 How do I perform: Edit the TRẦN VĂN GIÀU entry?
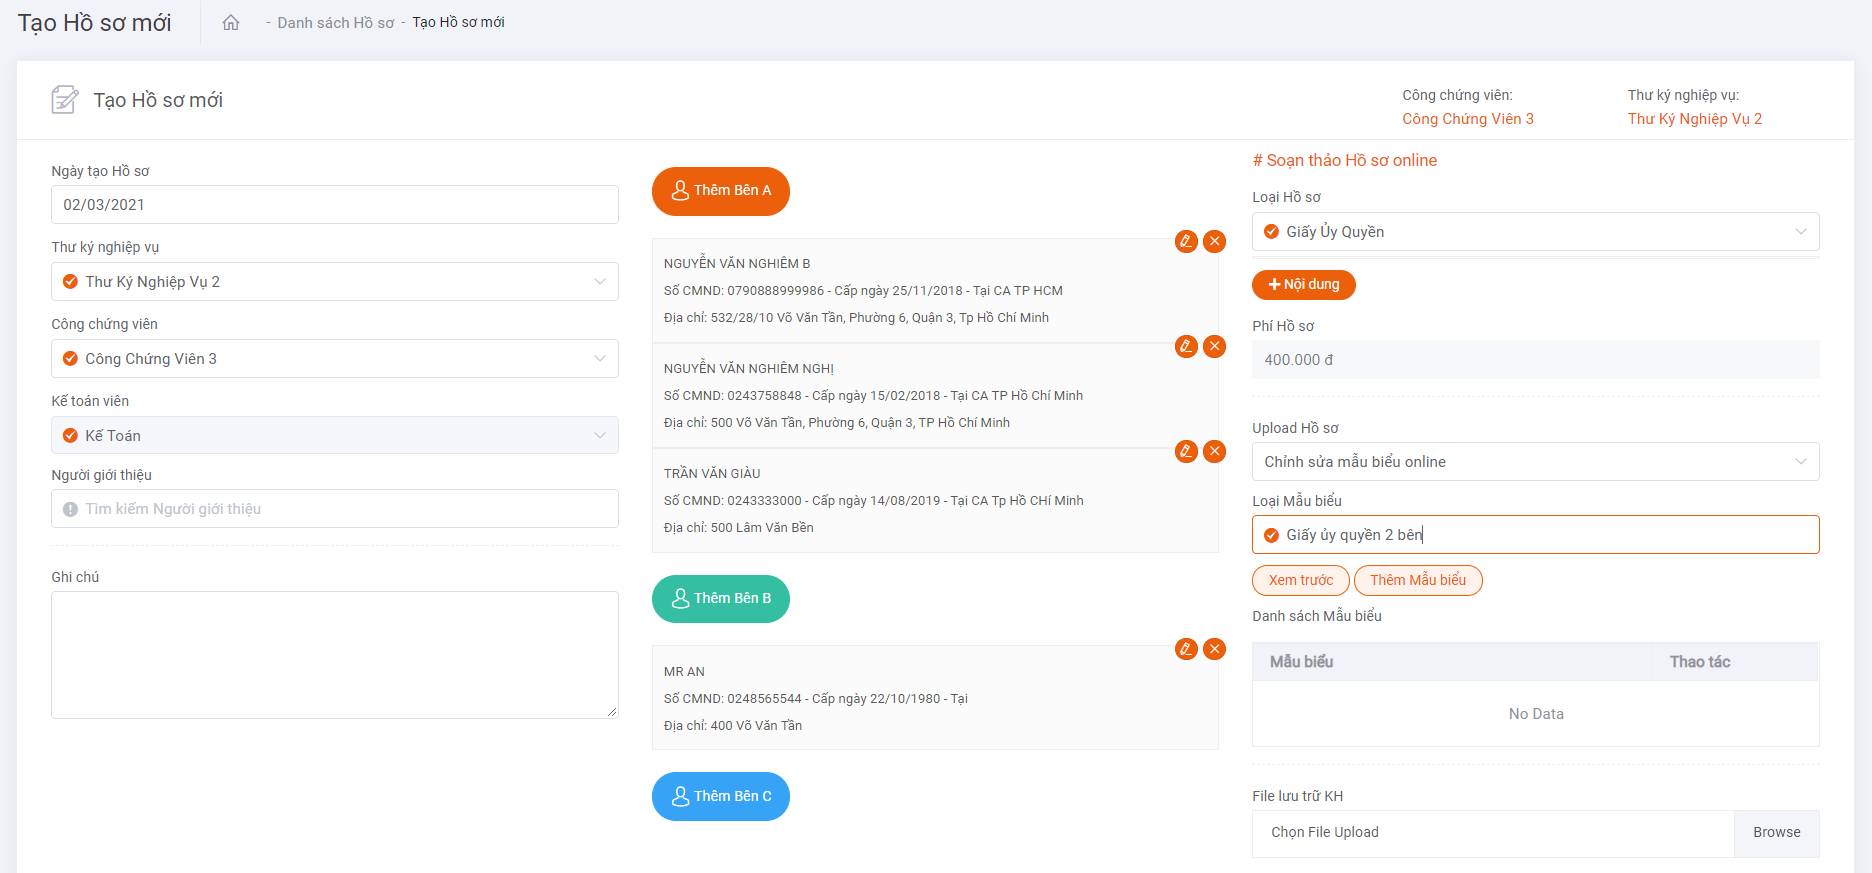(x=1186, y=451)
